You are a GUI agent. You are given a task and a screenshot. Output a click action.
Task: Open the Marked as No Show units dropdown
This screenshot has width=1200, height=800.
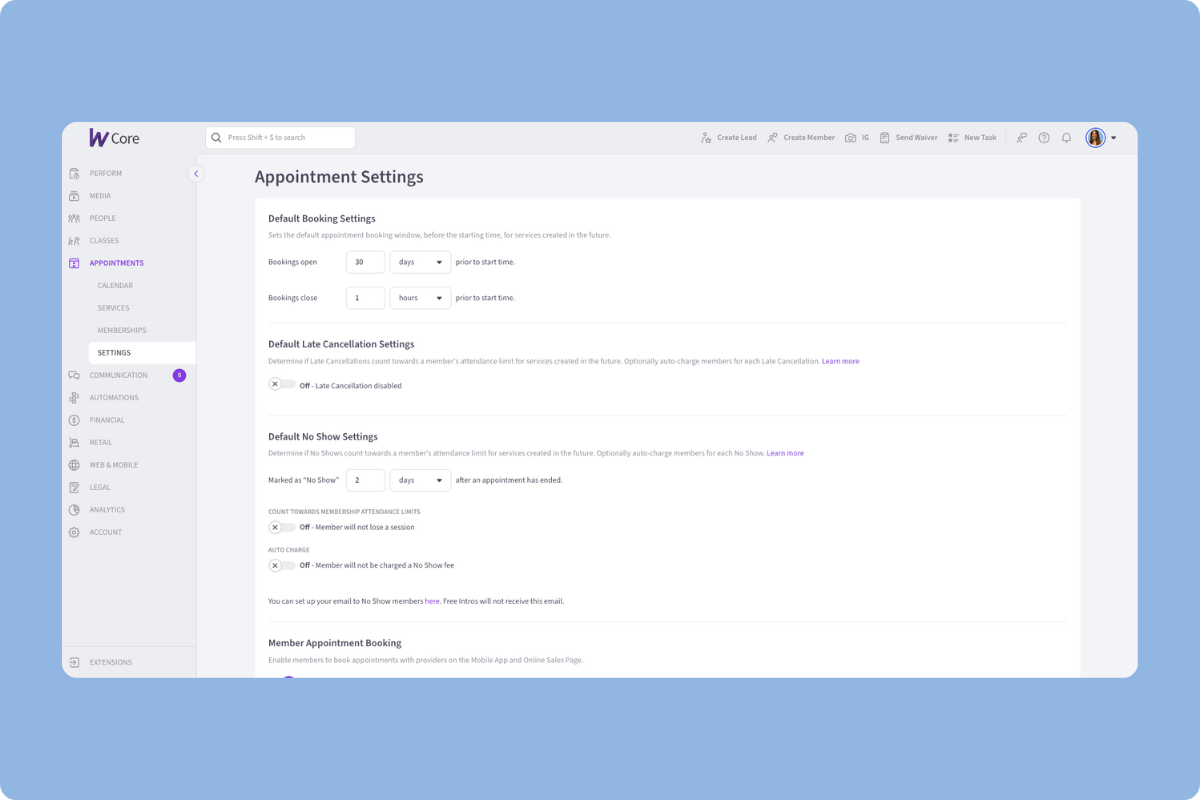coord(420,479)
